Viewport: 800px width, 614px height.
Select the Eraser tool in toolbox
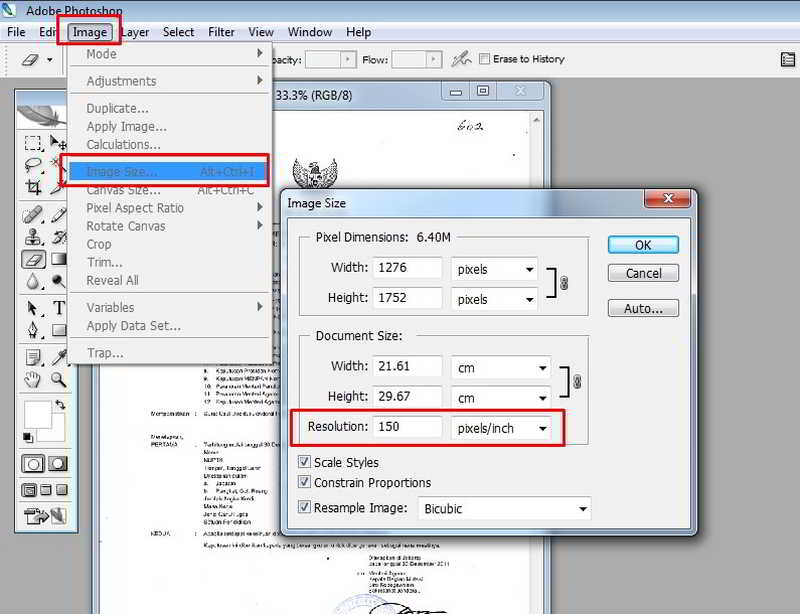33,259
